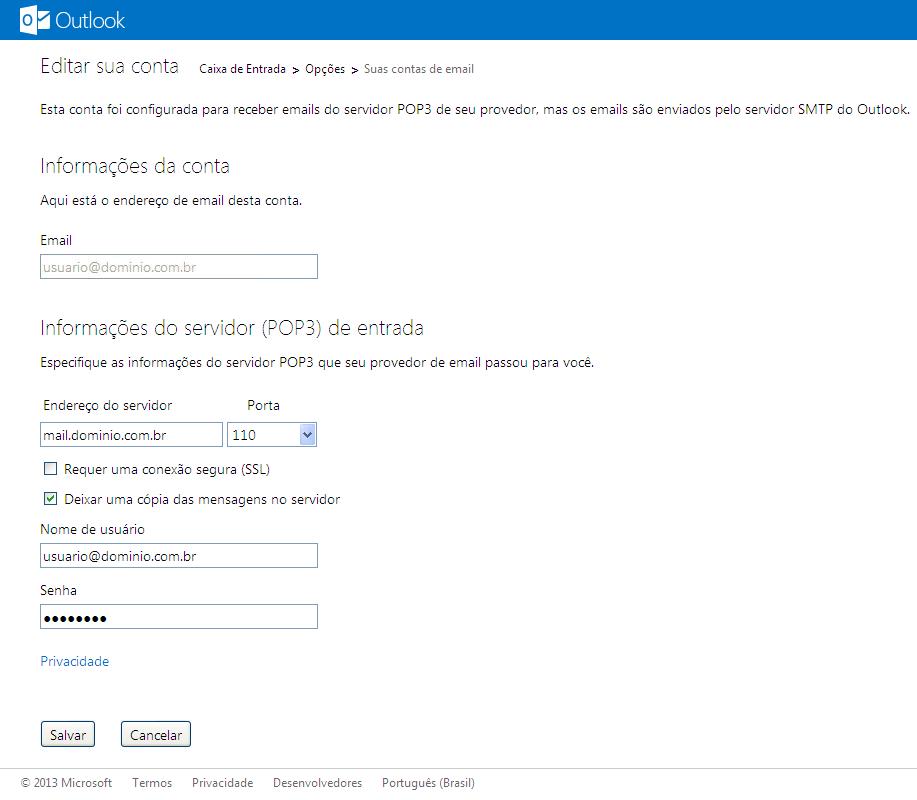Image resolution: width=917 pixels, height=800 pixels.
Task: Open the Privacidade footer link
Action: (x=222, y=782)
